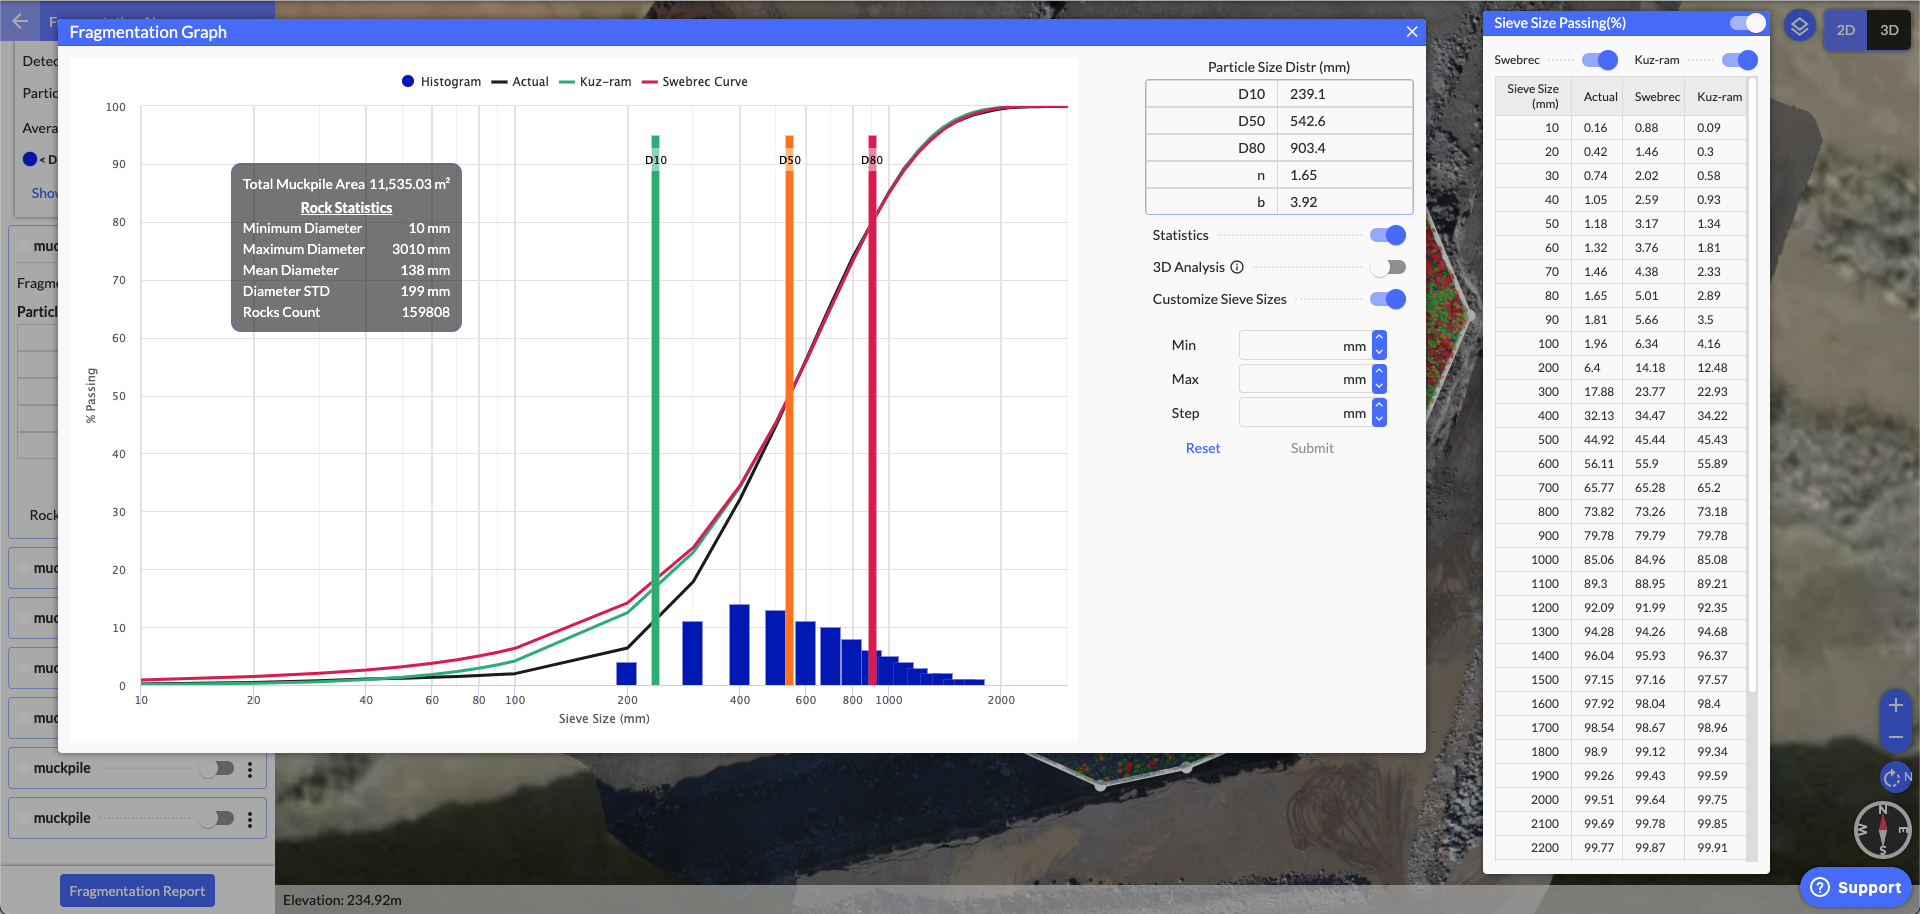Enable the 3D Analysis toggle
This screenshot has height=914, width=1920.
tap(1388, 267)
